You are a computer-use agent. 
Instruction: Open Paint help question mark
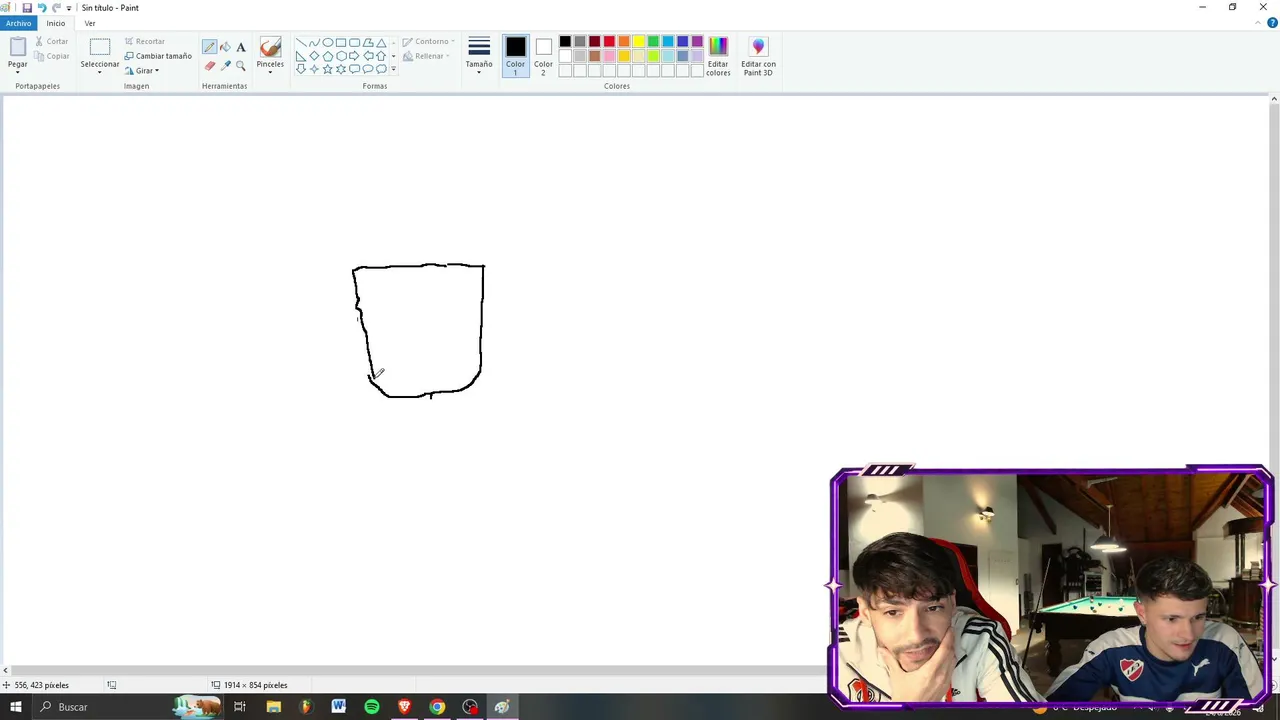click(x=1273, y=23)
